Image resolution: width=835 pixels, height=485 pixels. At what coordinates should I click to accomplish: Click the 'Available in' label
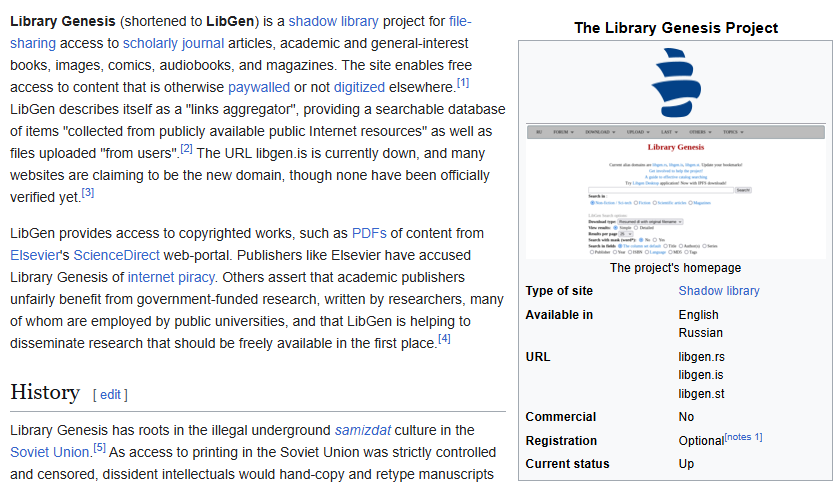559,315
